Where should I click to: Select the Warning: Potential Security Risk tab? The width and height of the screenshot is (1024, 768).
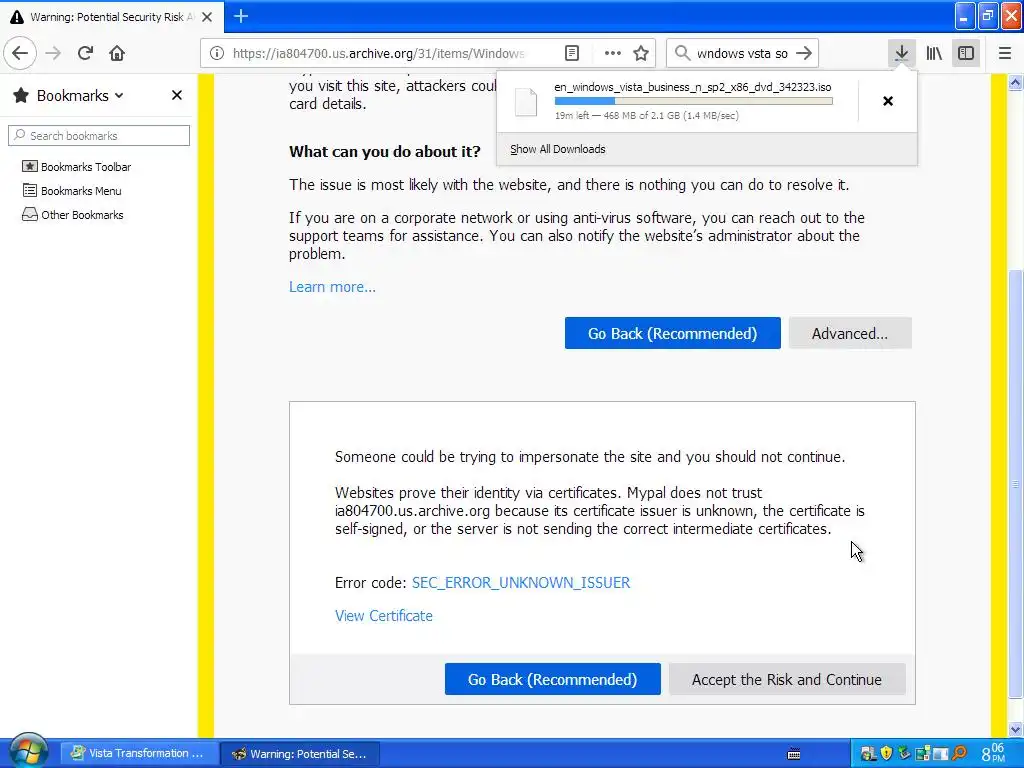[x=112, y=17]
